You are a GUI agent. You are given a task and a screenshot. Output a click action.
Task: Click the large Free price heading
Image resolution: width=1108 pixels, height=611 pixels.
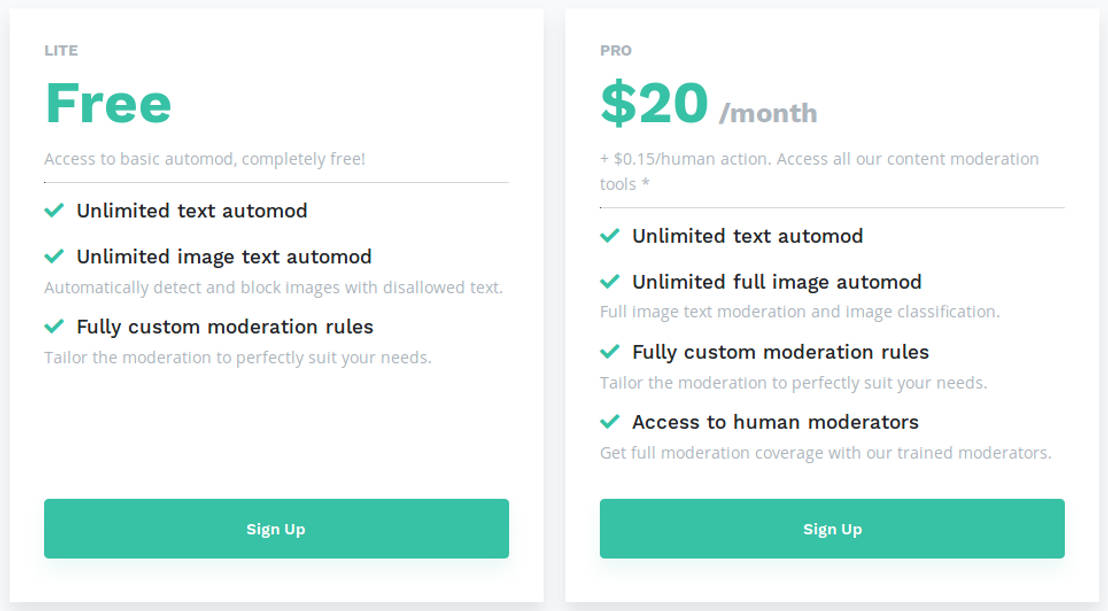[108, 103]
